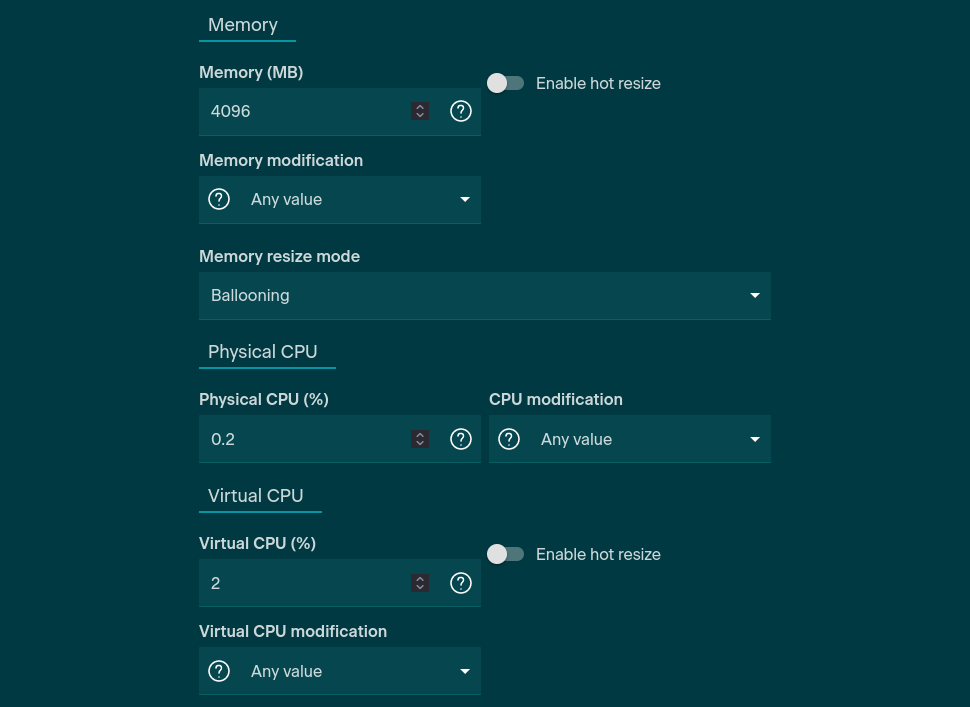Enable hot resize for Memory
The image size is (970, 707).
coord(506,83)
